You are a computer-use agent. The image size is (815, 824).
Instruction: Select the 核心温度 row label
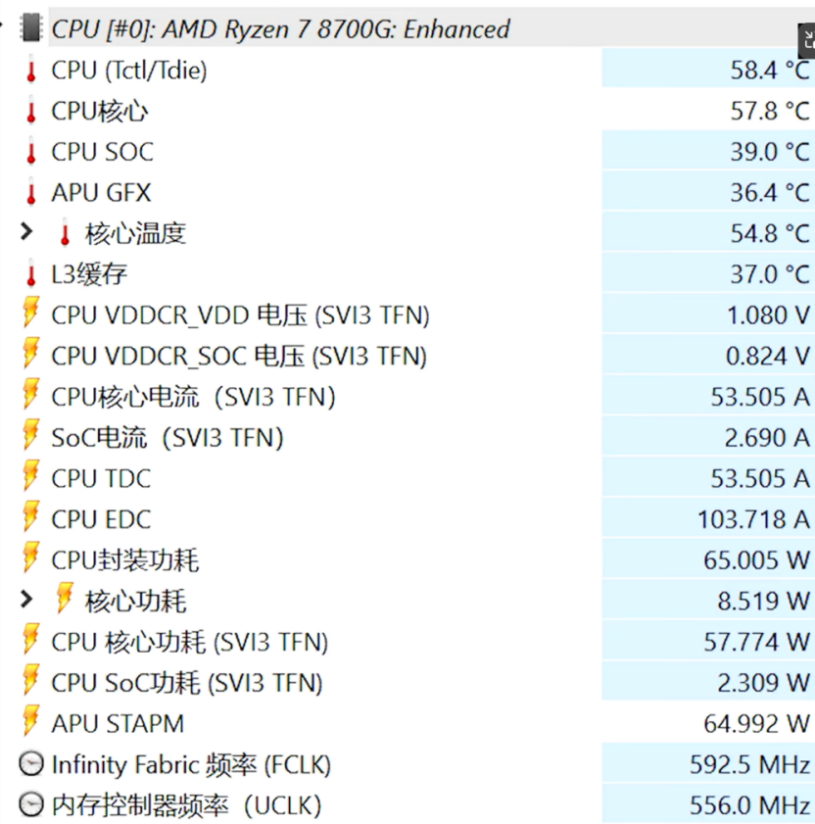pyautogui.click(x=136, y=233)
